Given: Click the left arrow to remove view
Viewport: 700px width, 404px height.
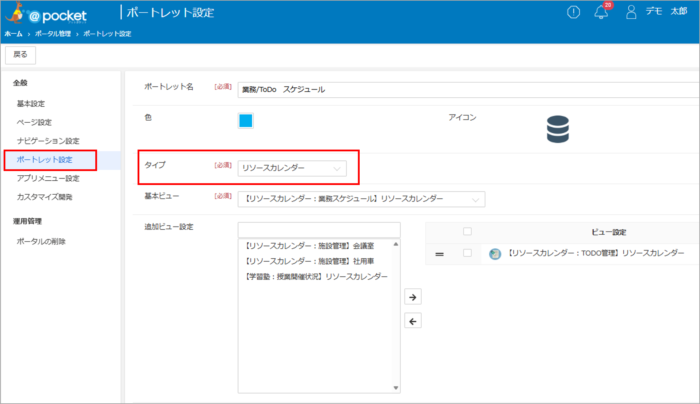Looking at the screenshot, I should click(412, 321).
